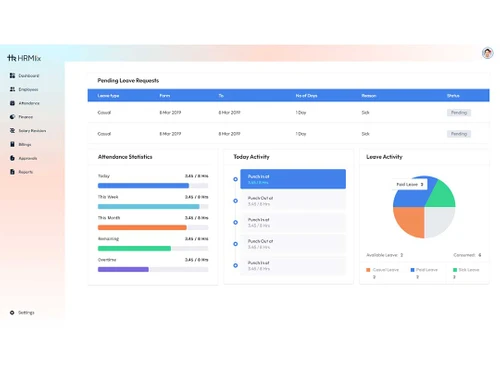500x375 pixels.
Task: Select the Employees sidebar icon
Action: pyautogui.click(x=12, y=89)
